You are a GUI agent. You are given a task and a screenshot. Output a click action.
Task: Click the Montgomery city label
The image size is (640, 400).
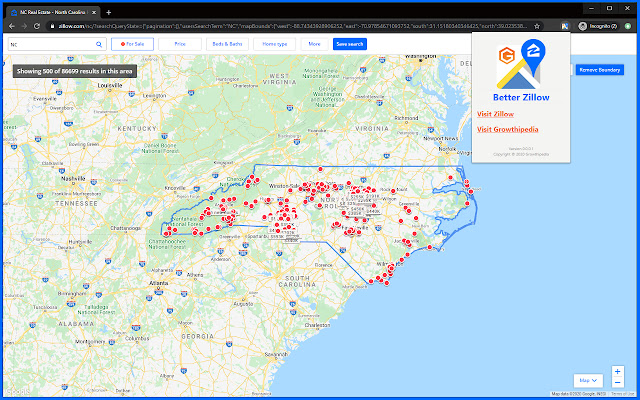[x=90, y=341]
